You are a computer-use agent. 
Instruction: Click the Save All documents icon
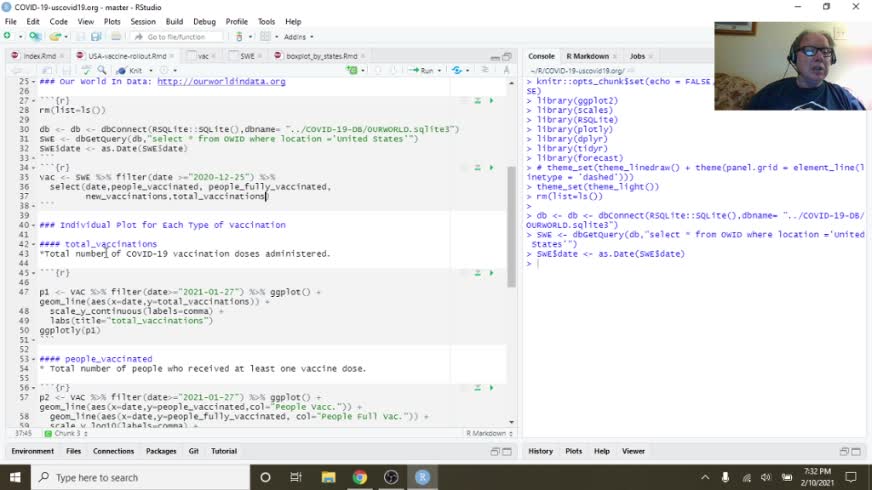[x=96, y=36]
